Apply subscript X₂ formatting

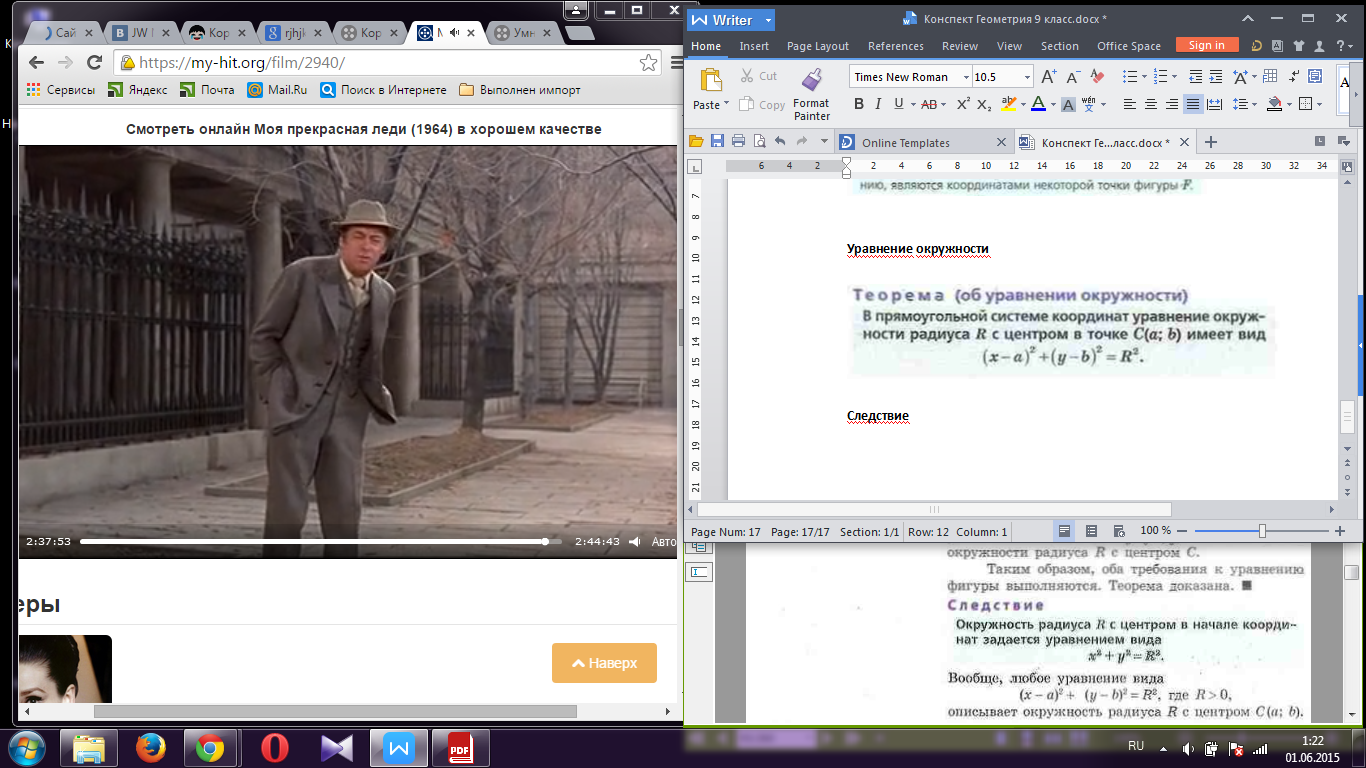tap(984, 104)
